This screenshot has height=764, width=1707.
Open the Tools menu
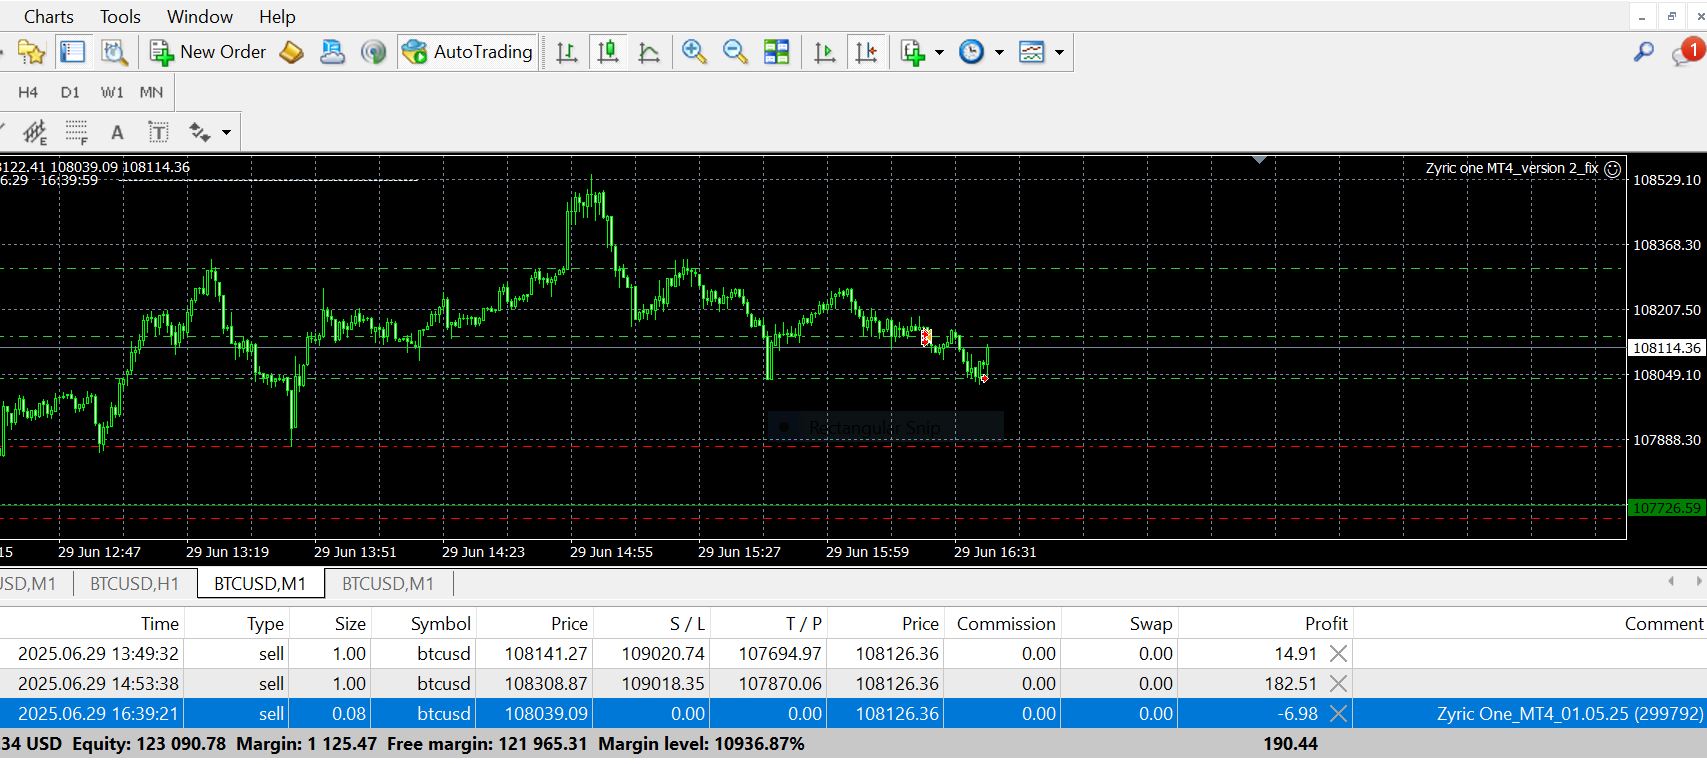point(120,17)
